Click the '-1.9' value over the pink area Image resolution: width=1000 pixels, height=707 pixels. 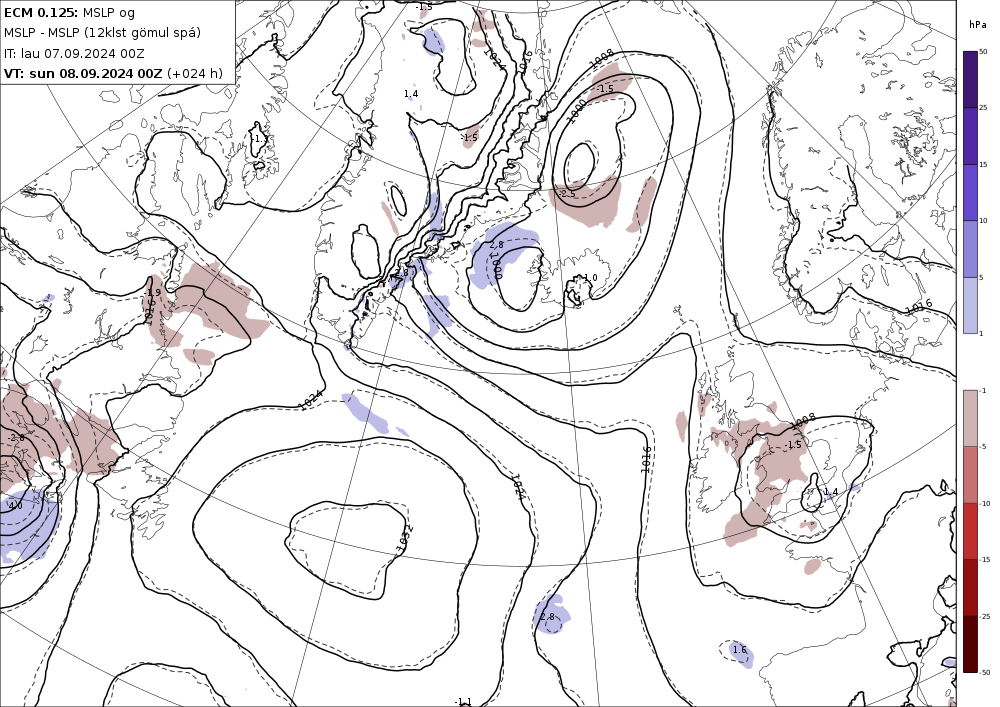pos(152,293)
